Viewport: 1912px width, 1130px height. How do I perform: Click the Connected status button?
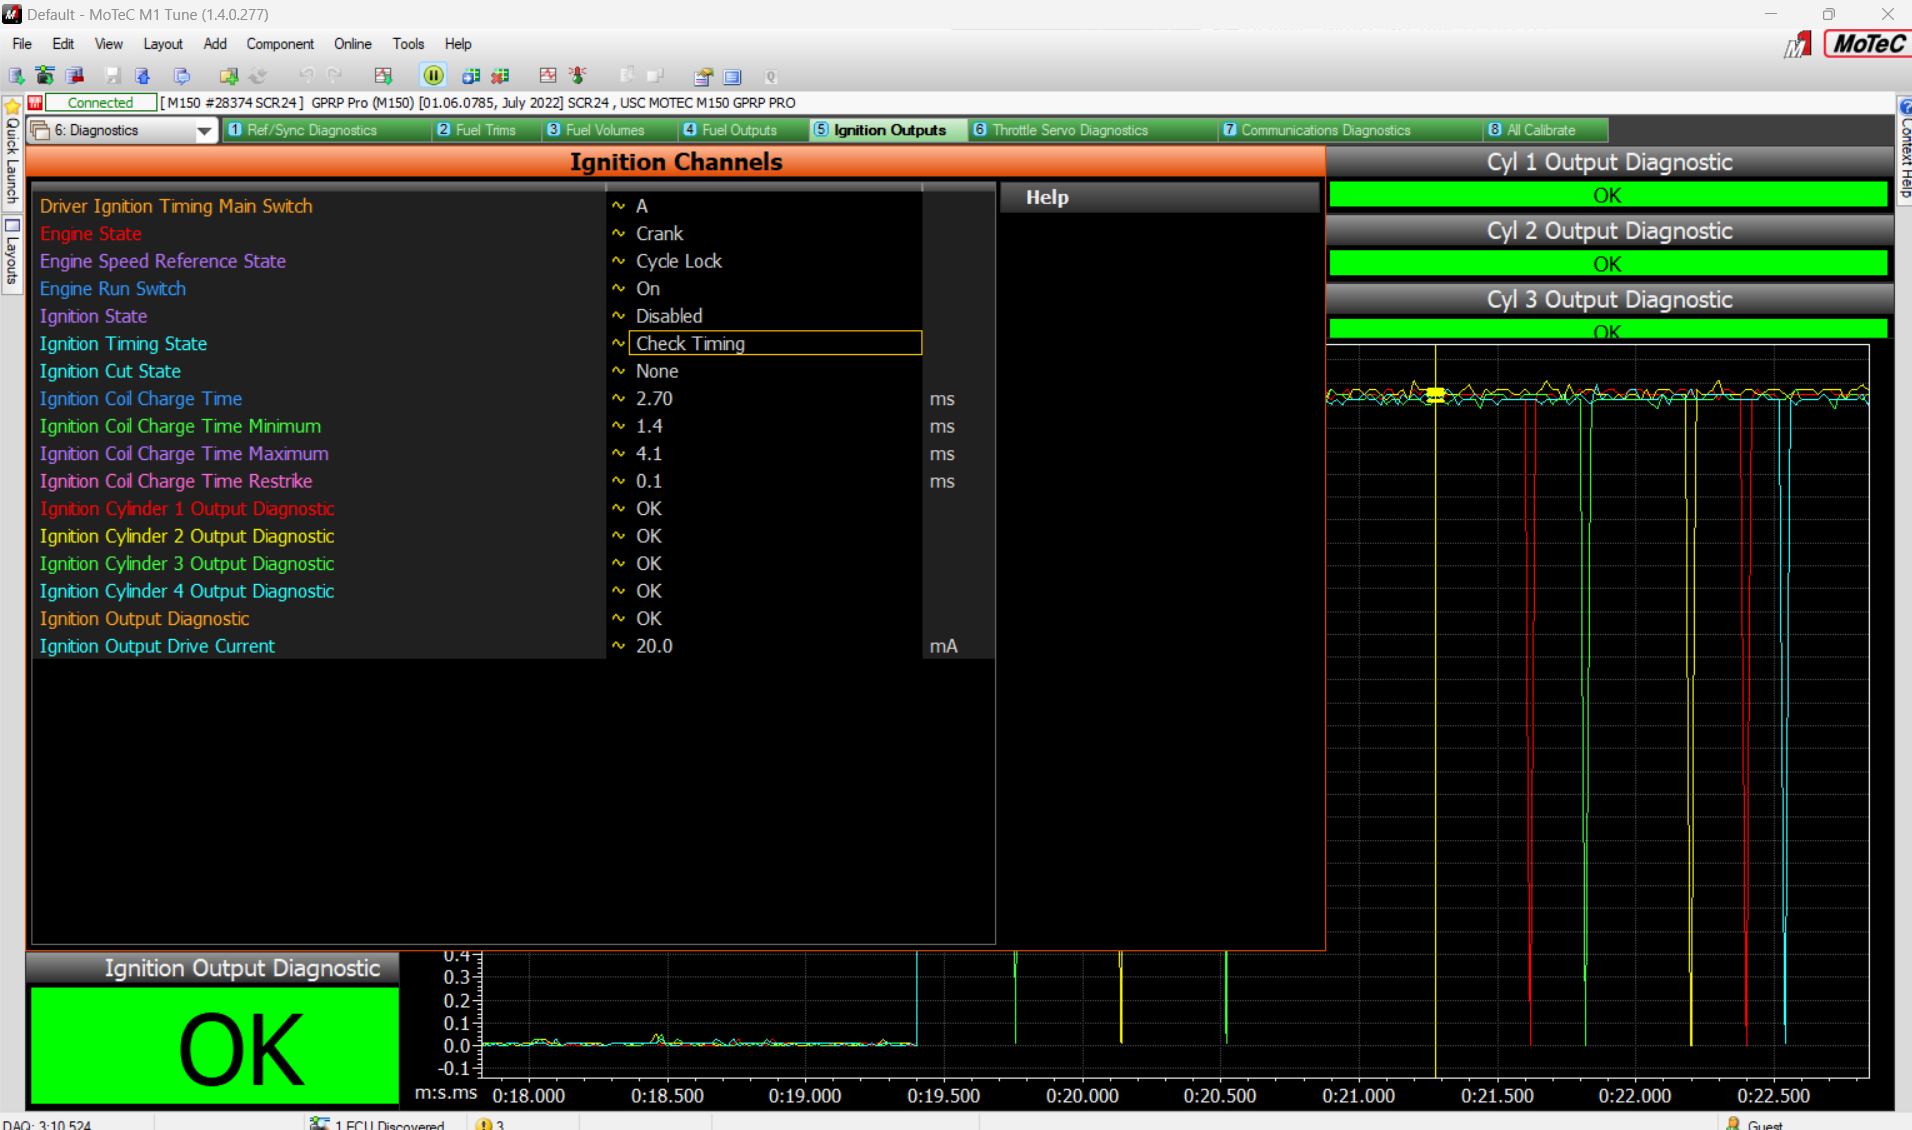(x=100, y=102)
